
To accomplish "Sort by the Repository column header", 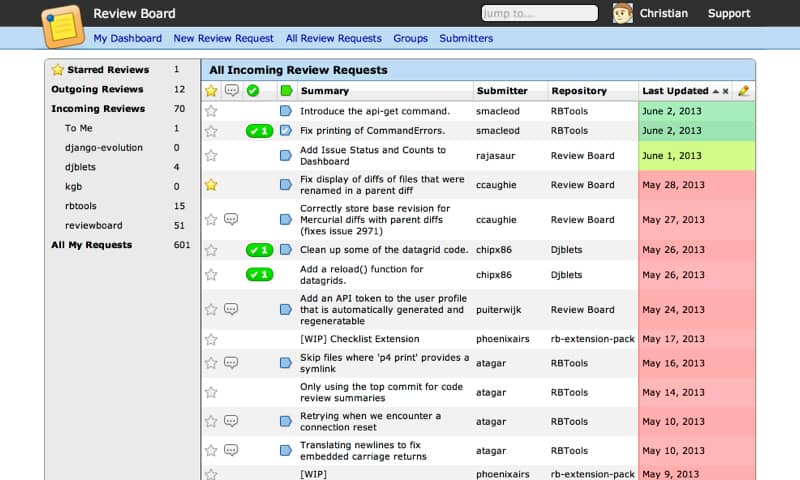I will (579, 91).
